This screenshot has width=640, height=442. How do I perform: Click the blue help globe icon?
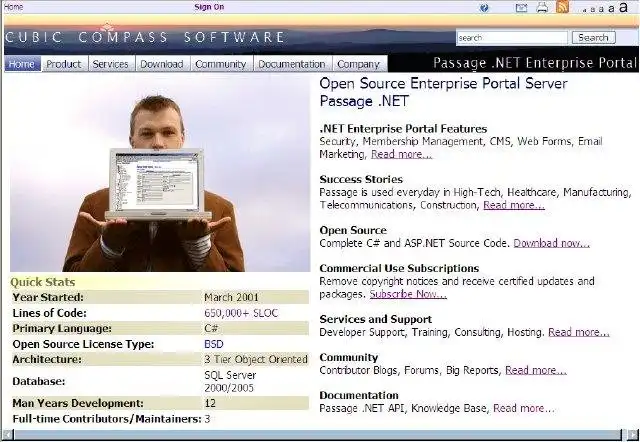tap(484, 8)
